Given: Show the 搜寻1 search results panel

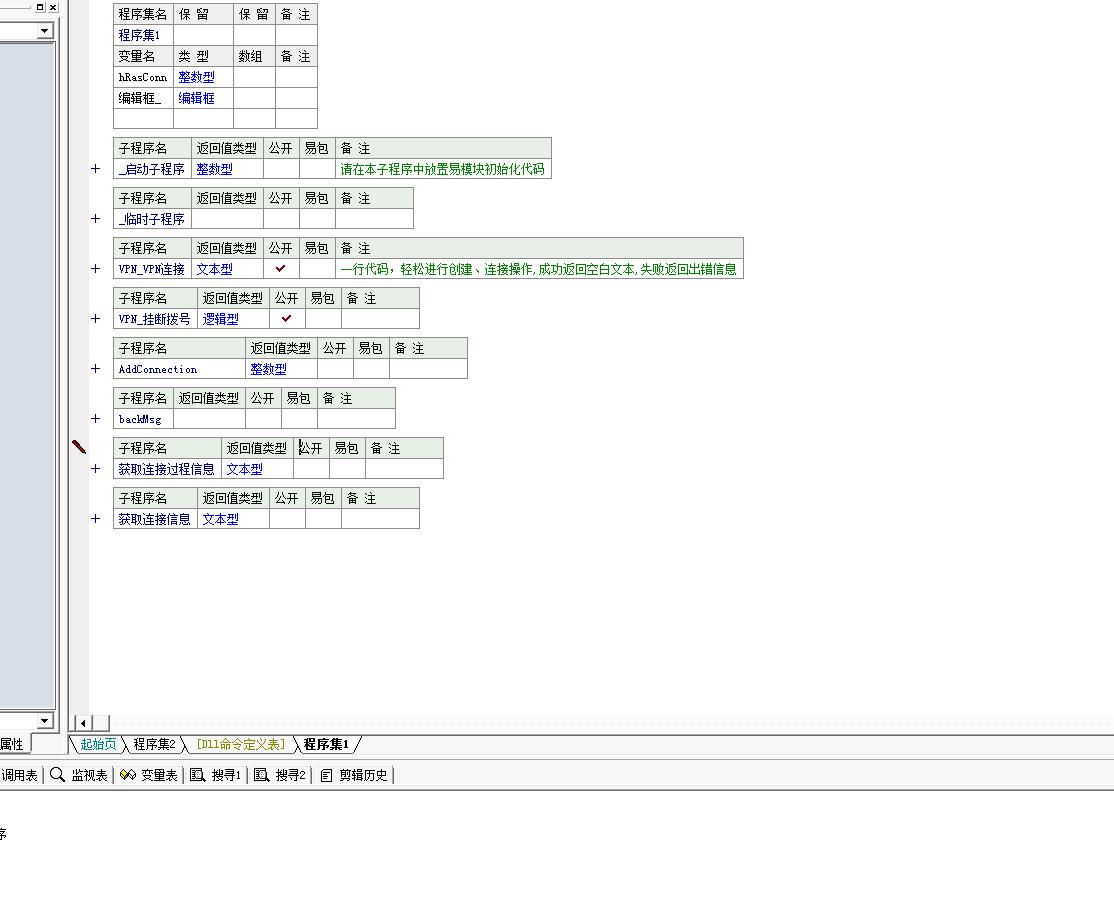Looking at the screenshot, I should [216, 775].
